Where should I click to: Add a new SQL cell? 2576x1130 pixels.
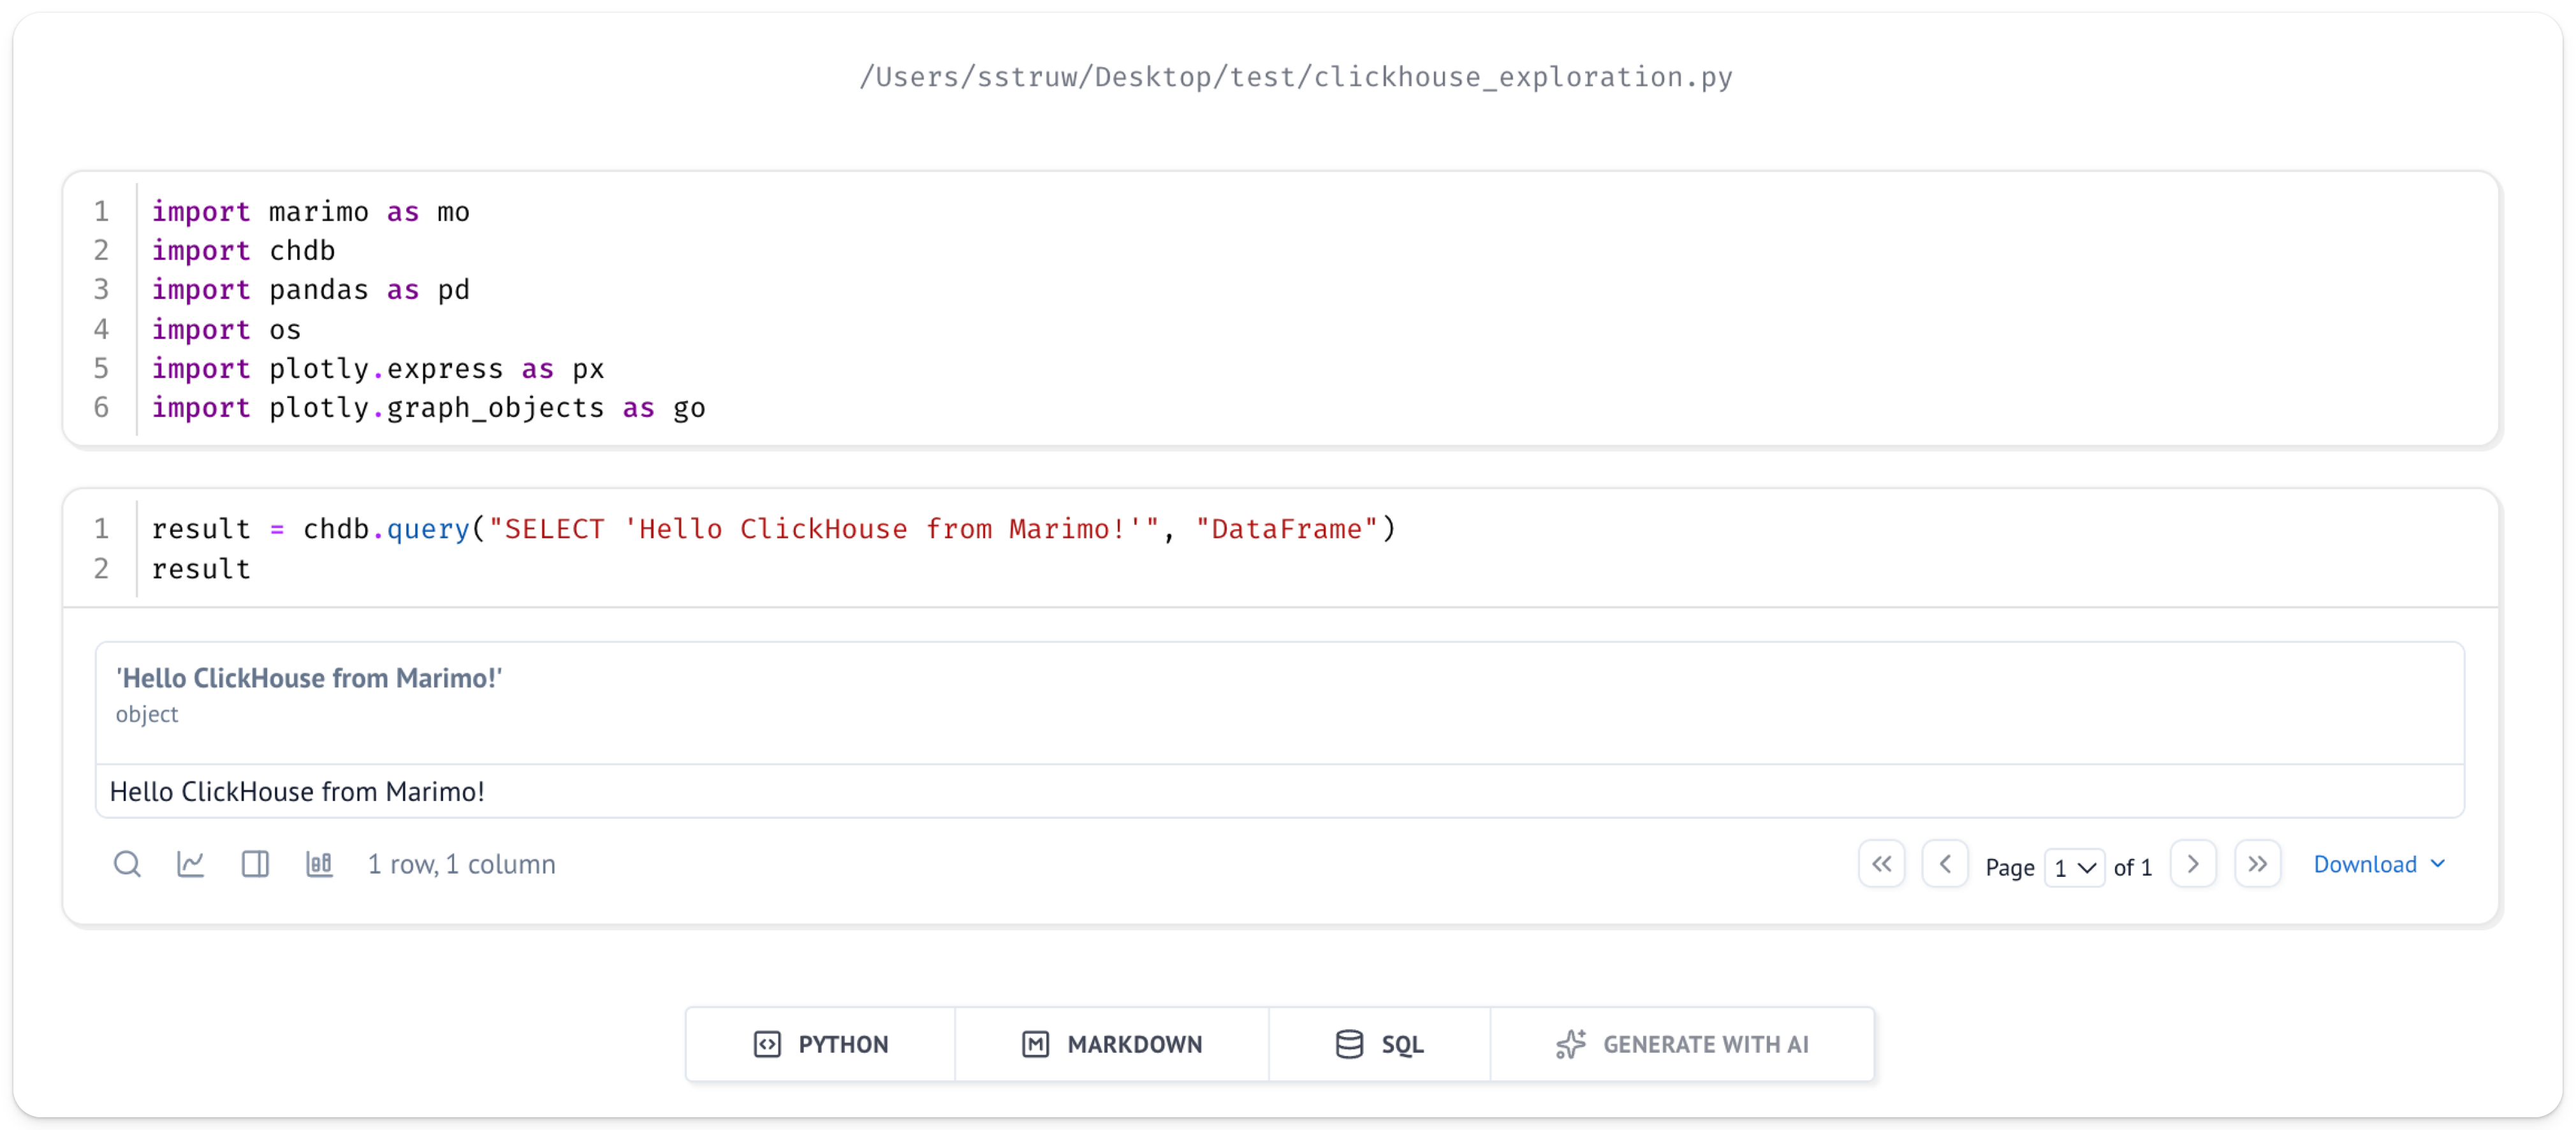click(1379, 1044)
